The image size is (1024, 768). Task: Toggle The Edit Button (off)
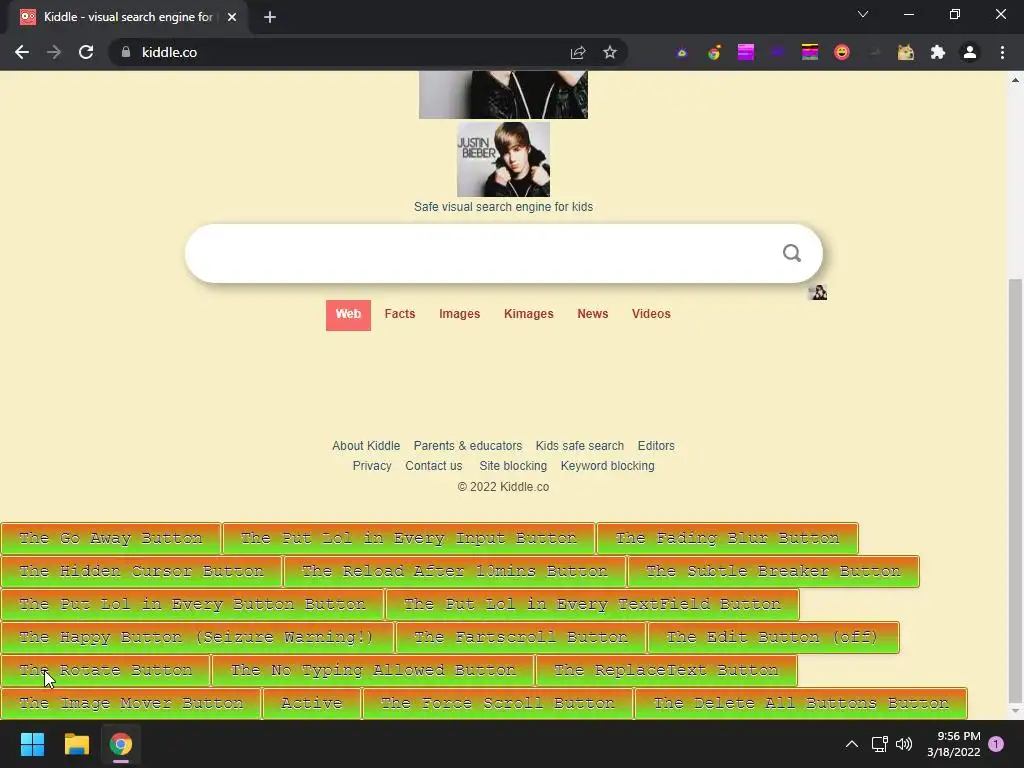pos(774,637)
